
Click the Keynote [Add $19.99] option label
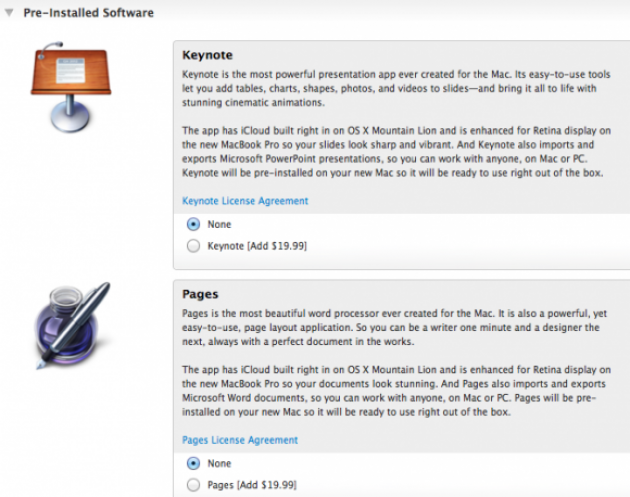pos(257,246)
